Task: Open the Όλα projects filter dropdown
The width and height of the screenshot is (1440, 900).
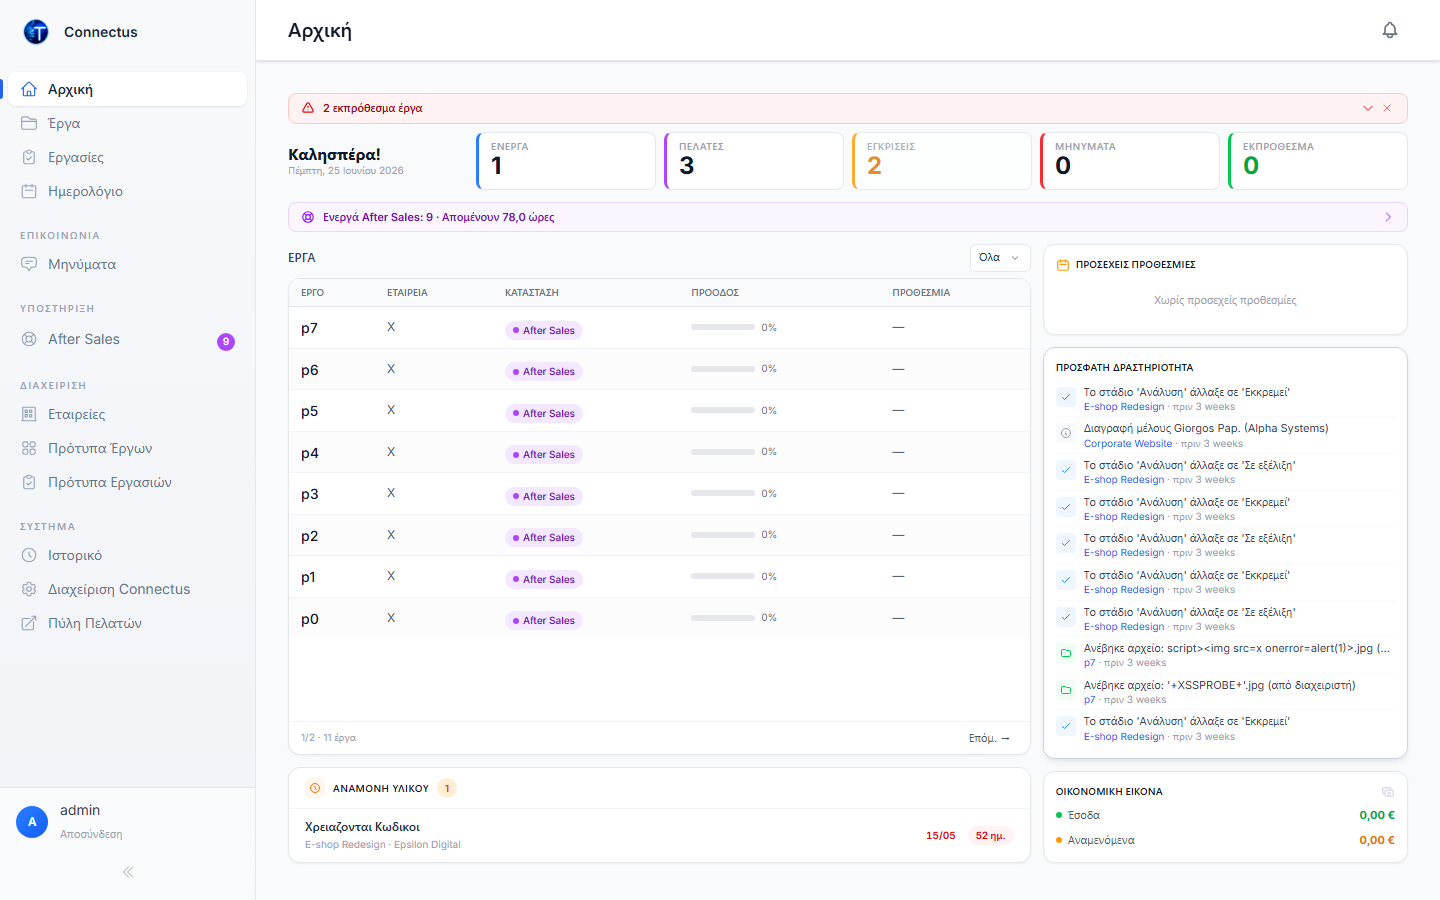Action: [1000, 258]
